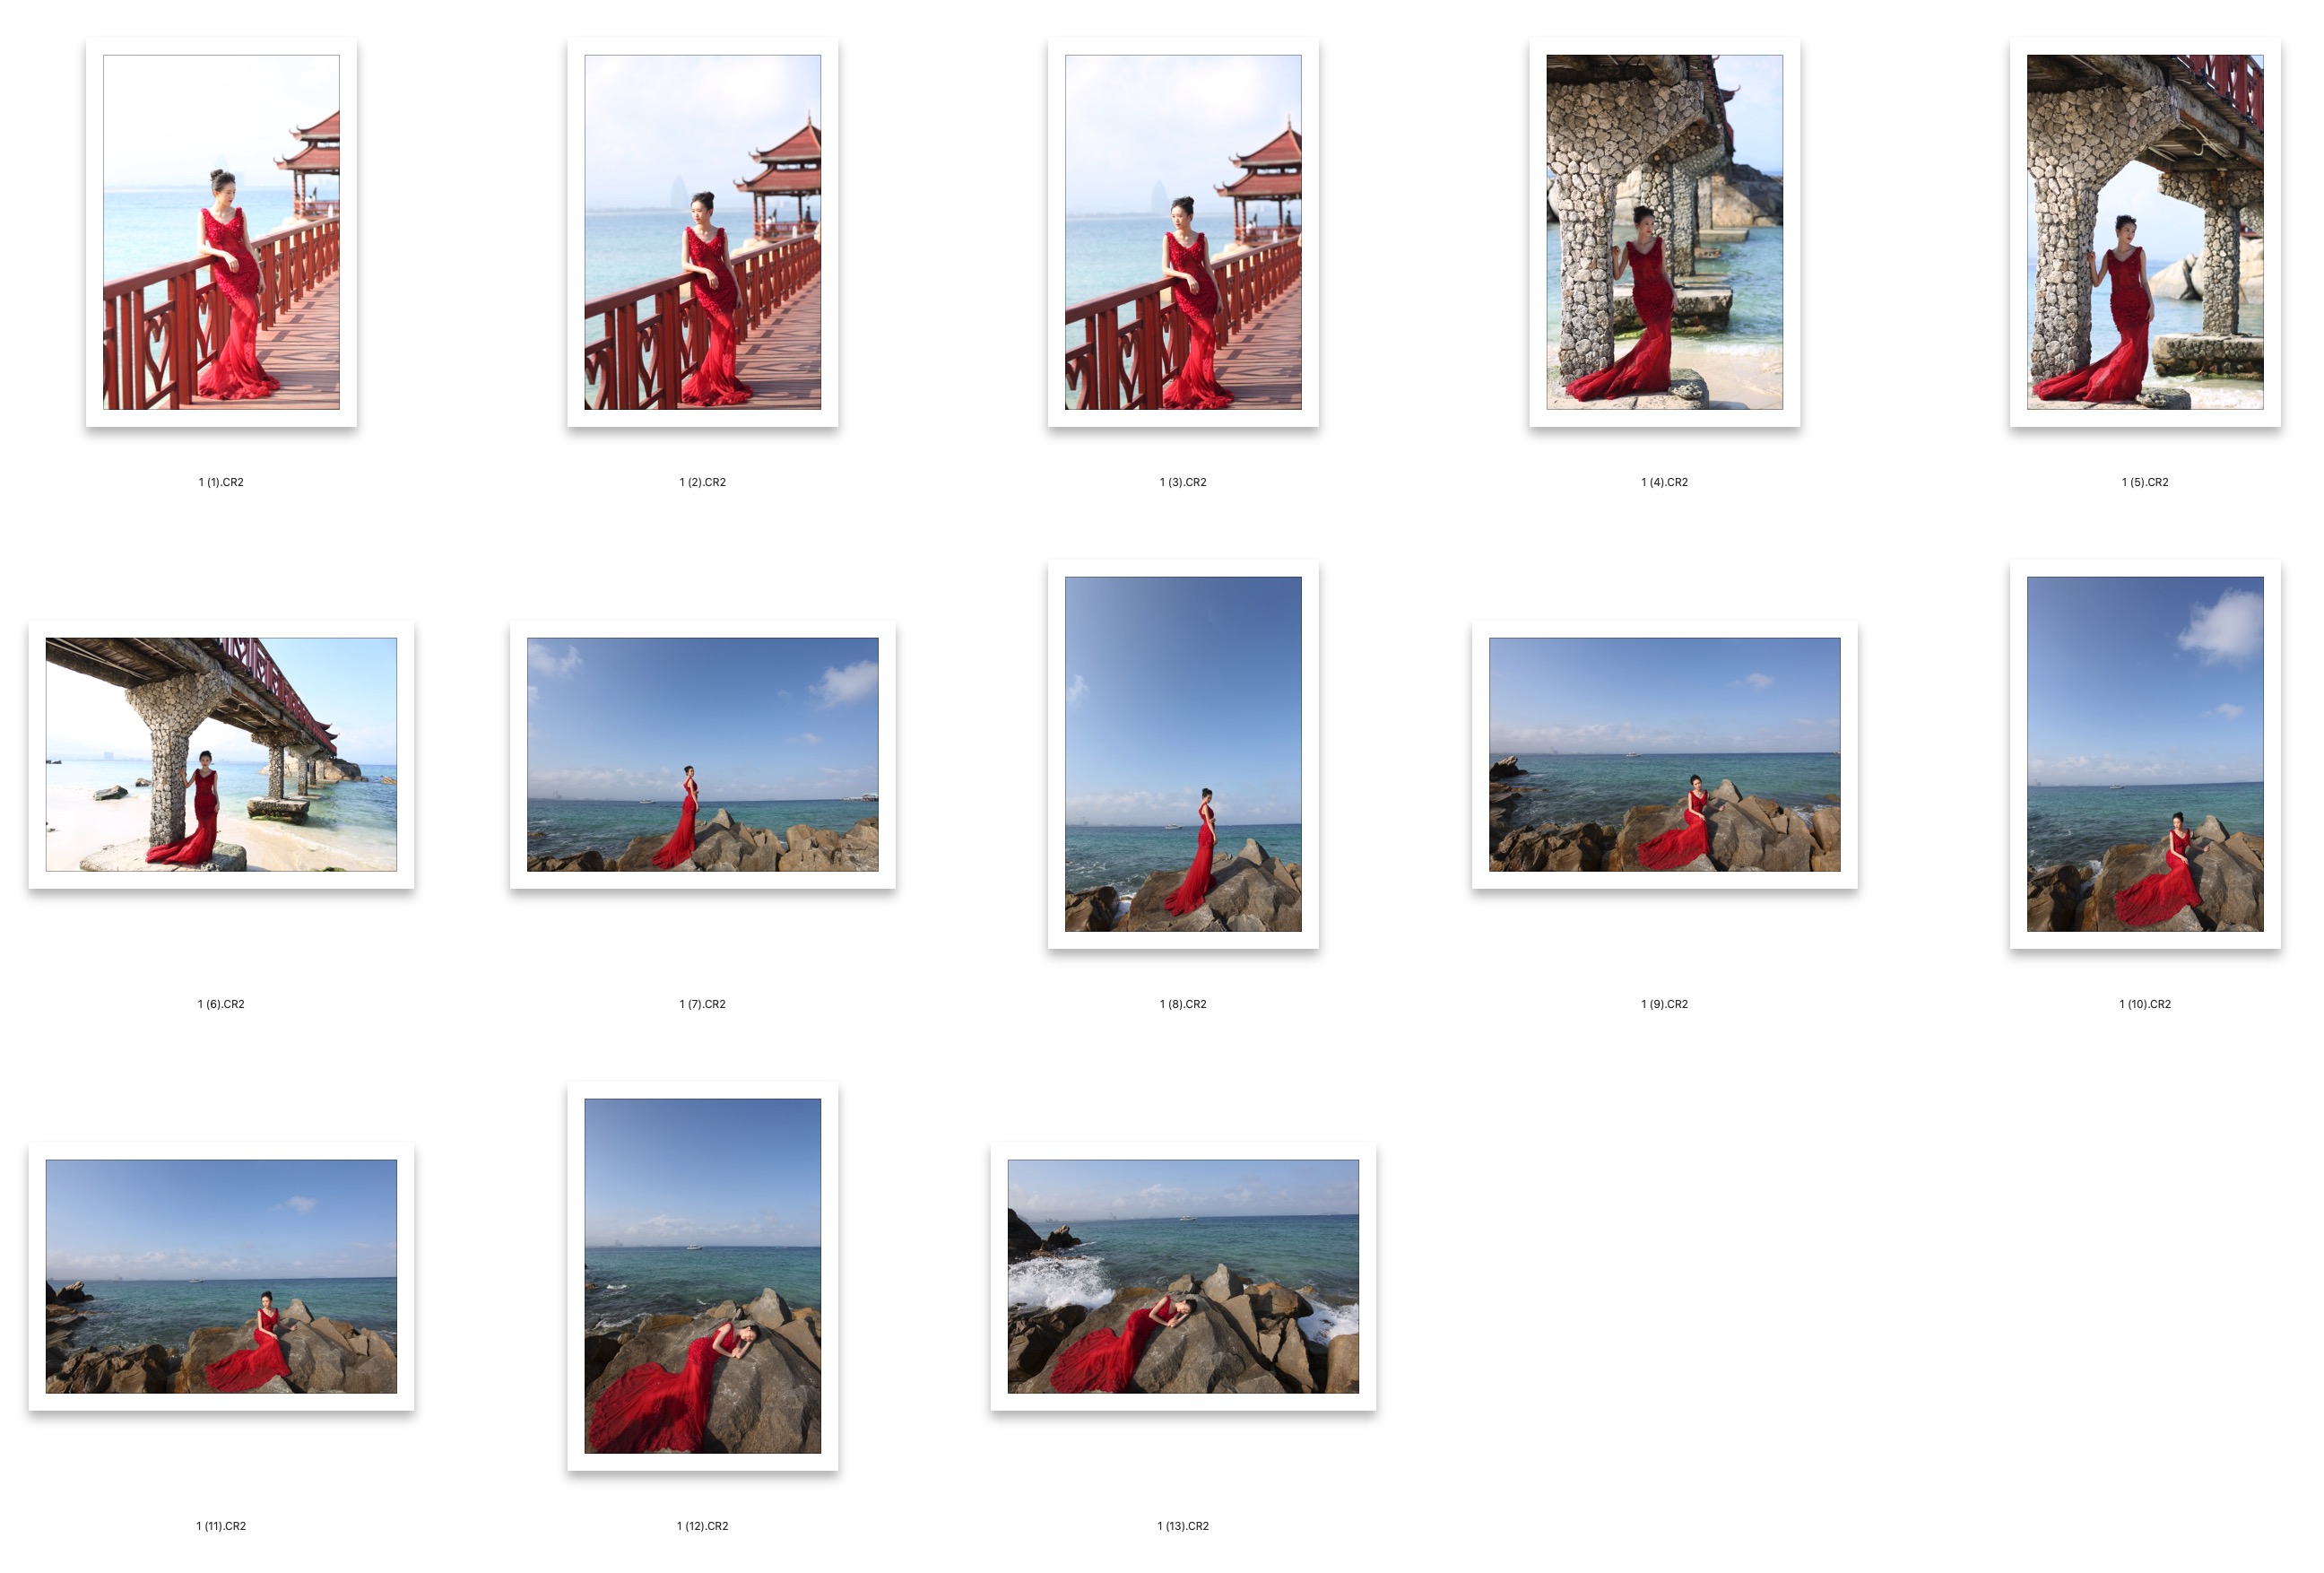This screenshot has width=2324, height=1573.
Task: Click the filename label 1 (10).CR2
Action: tap(2145, 1004)
